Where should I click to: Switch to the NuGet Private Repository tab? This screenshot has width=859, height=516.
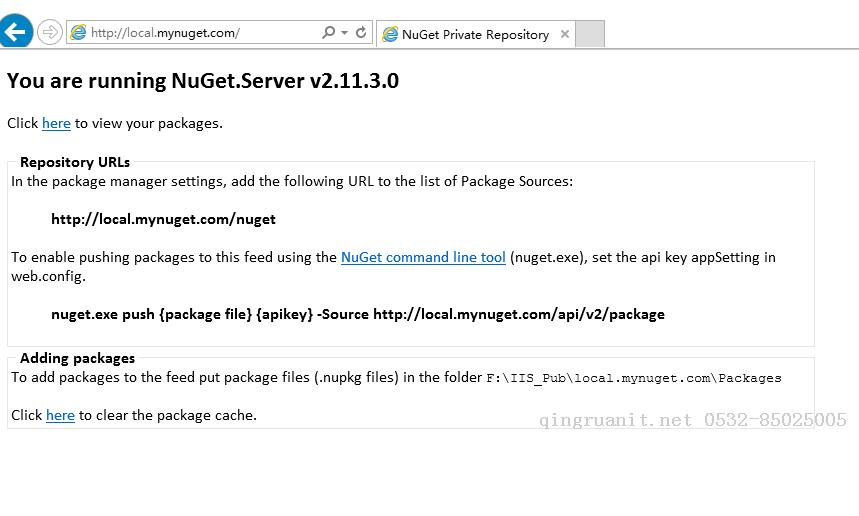(x=475, y=34)
